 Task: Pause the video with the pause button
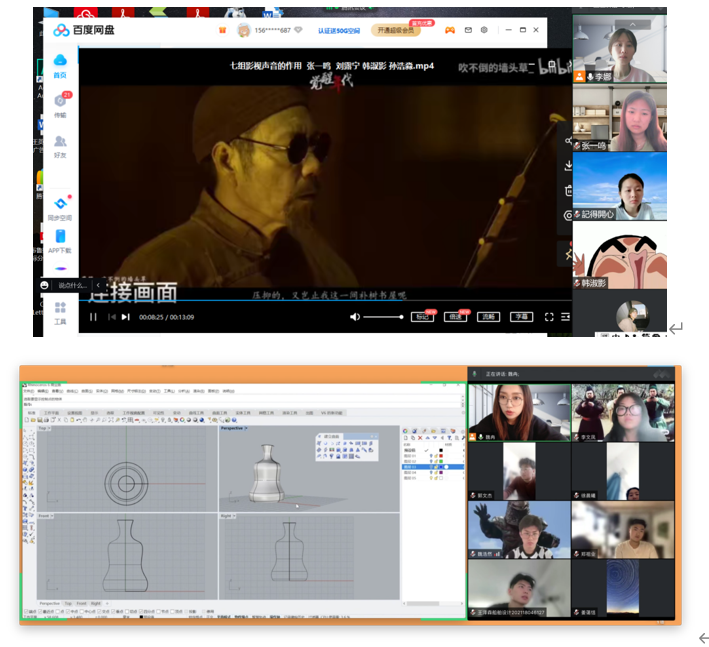click(x=93, y=317)
